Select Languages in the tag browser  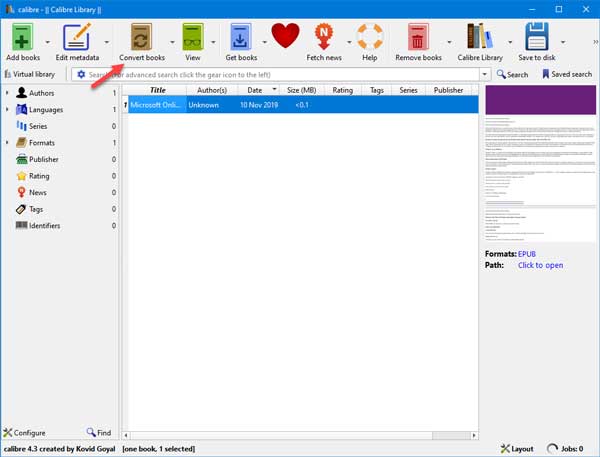point(46,109)
